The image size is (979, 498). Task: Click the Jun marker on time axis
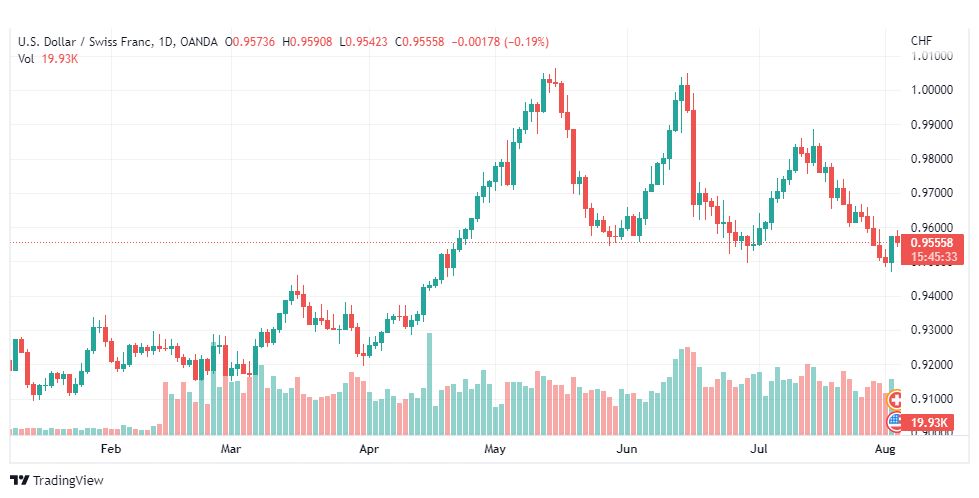pyautogui.click(x=626, y=450)
